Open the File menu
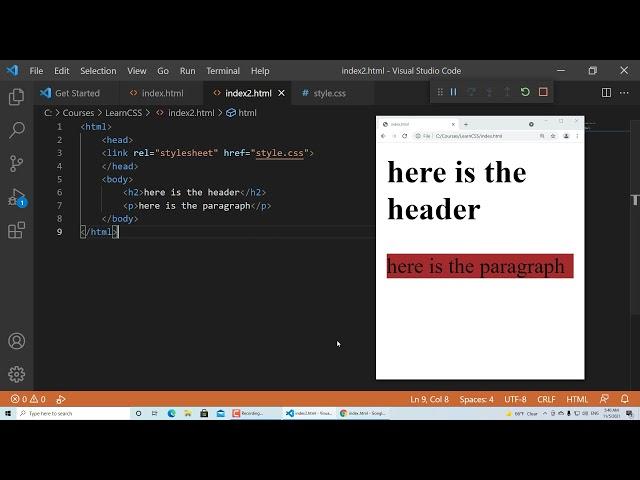 (x=36, y=71)
